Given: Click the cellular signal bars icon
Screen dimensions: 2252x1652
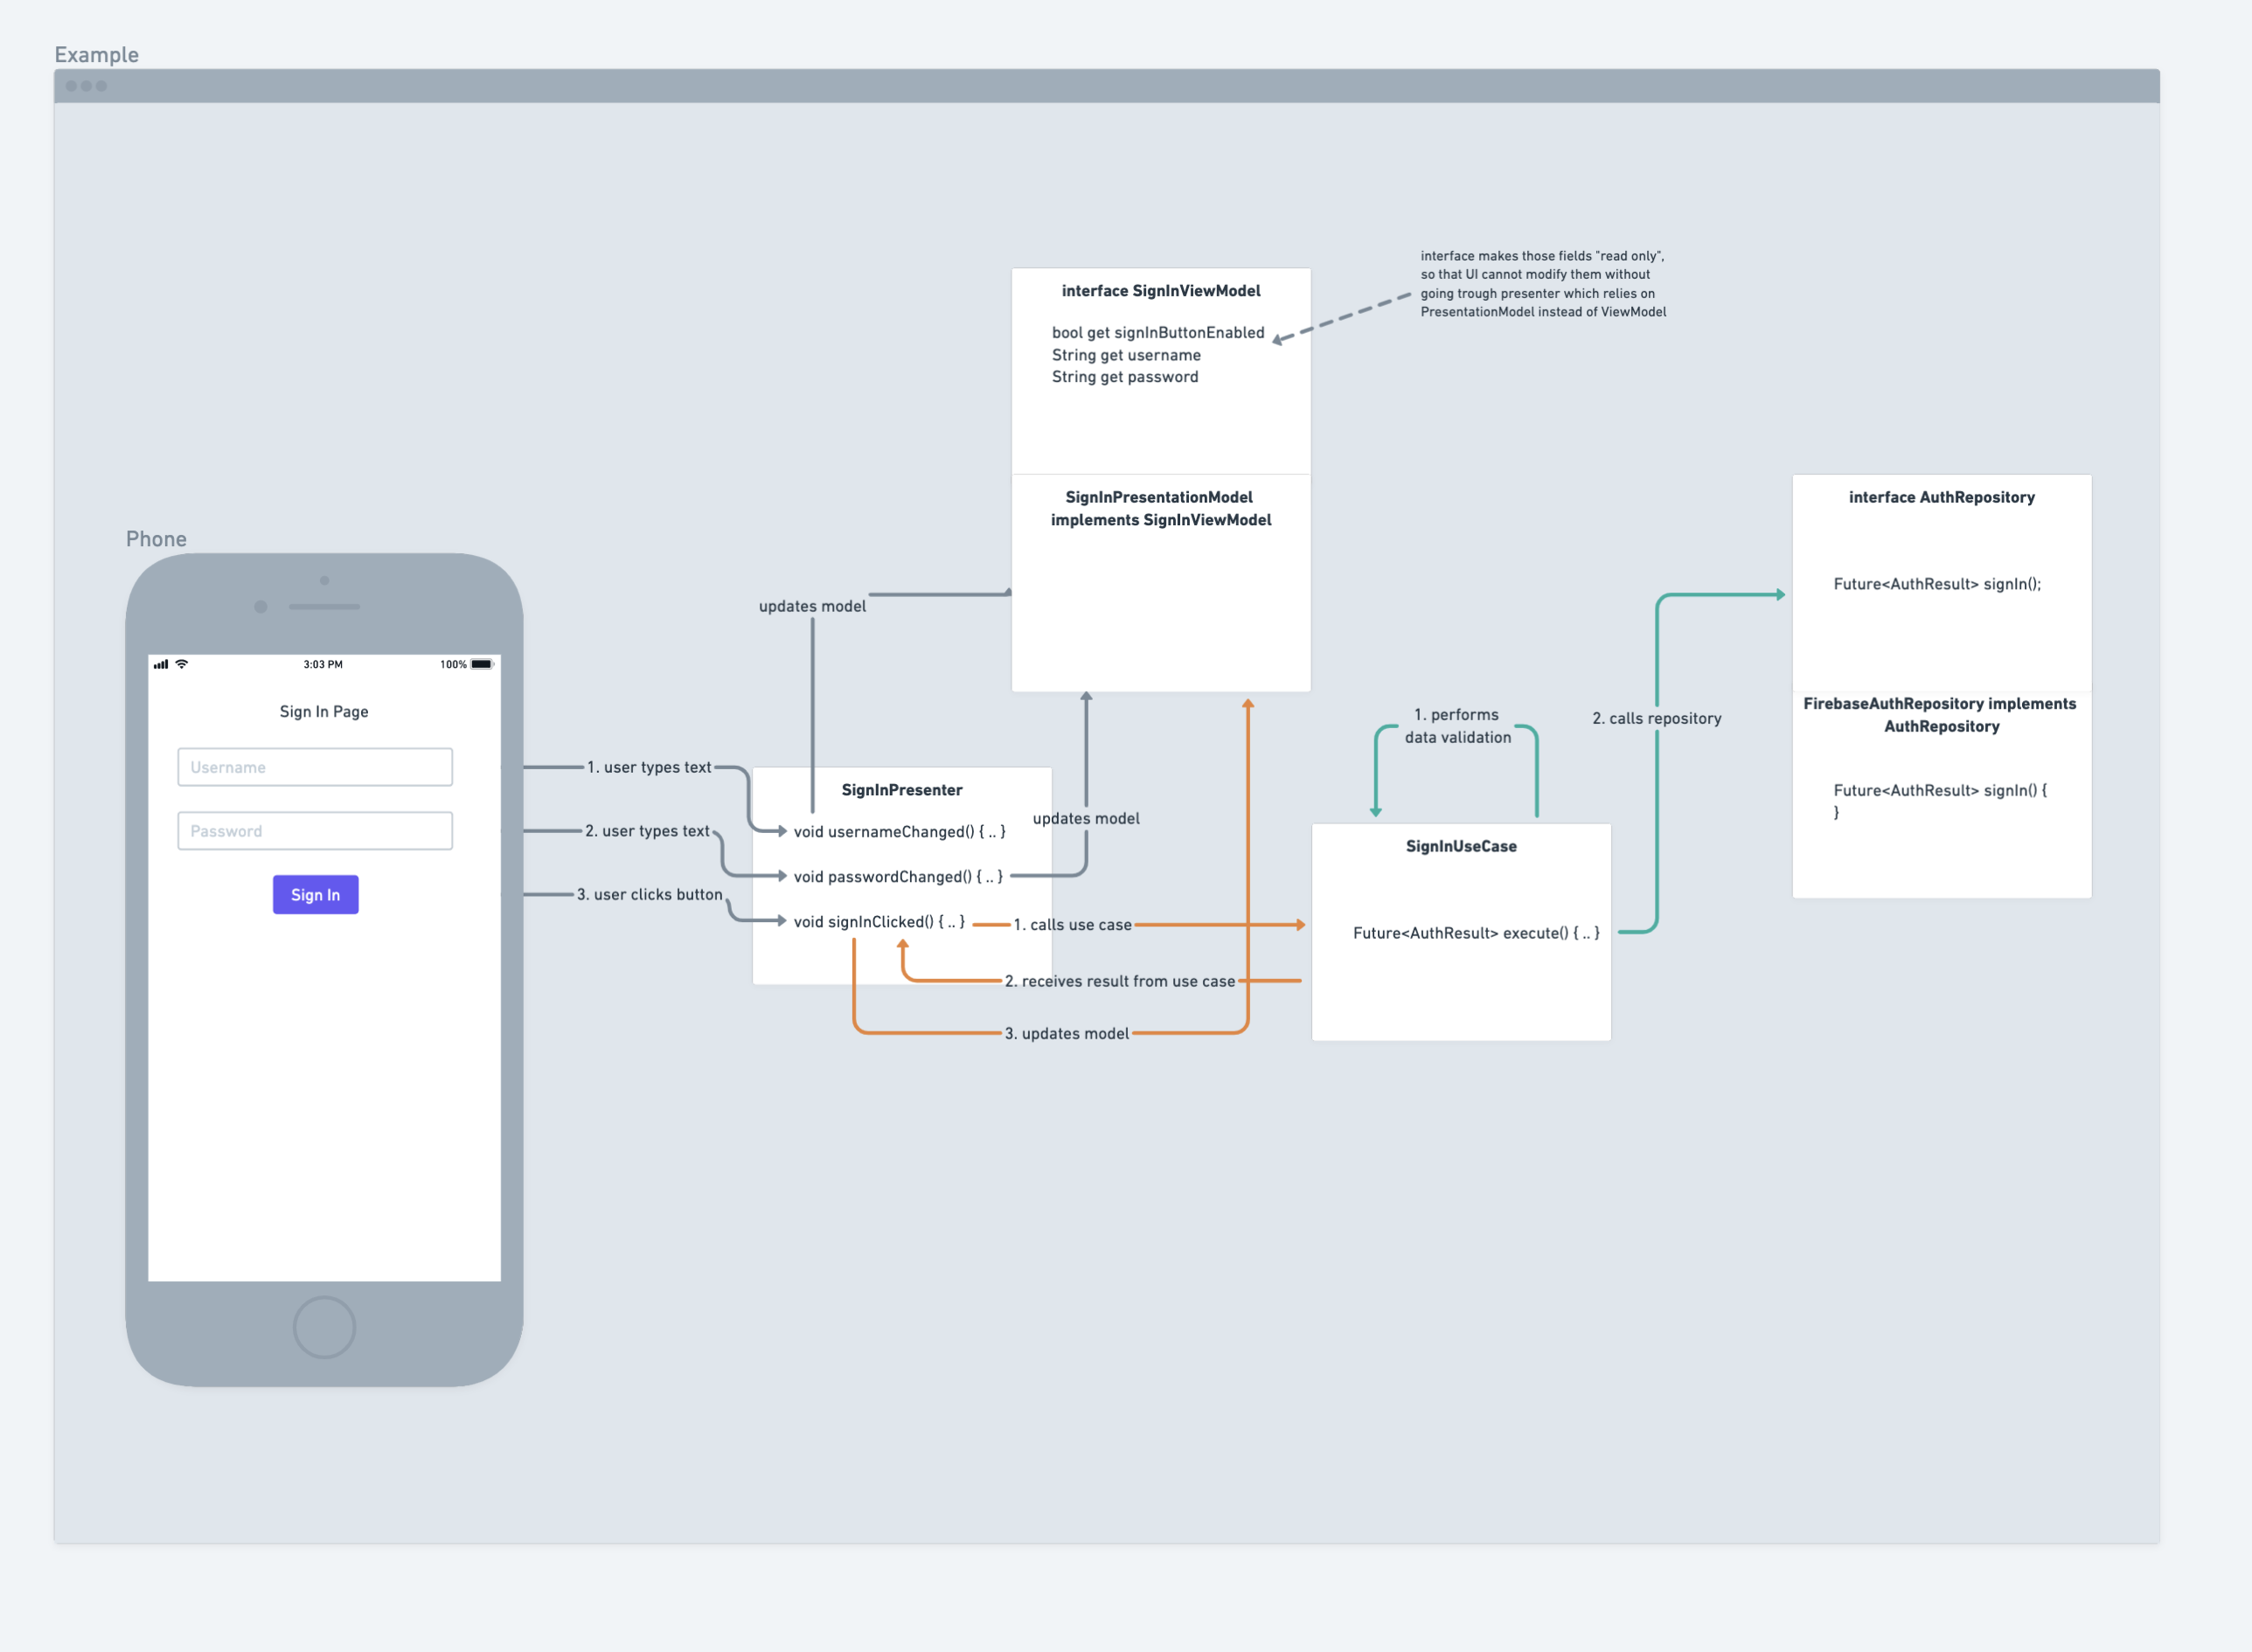Looking at the screenshot, I should (x=161, y=664).
